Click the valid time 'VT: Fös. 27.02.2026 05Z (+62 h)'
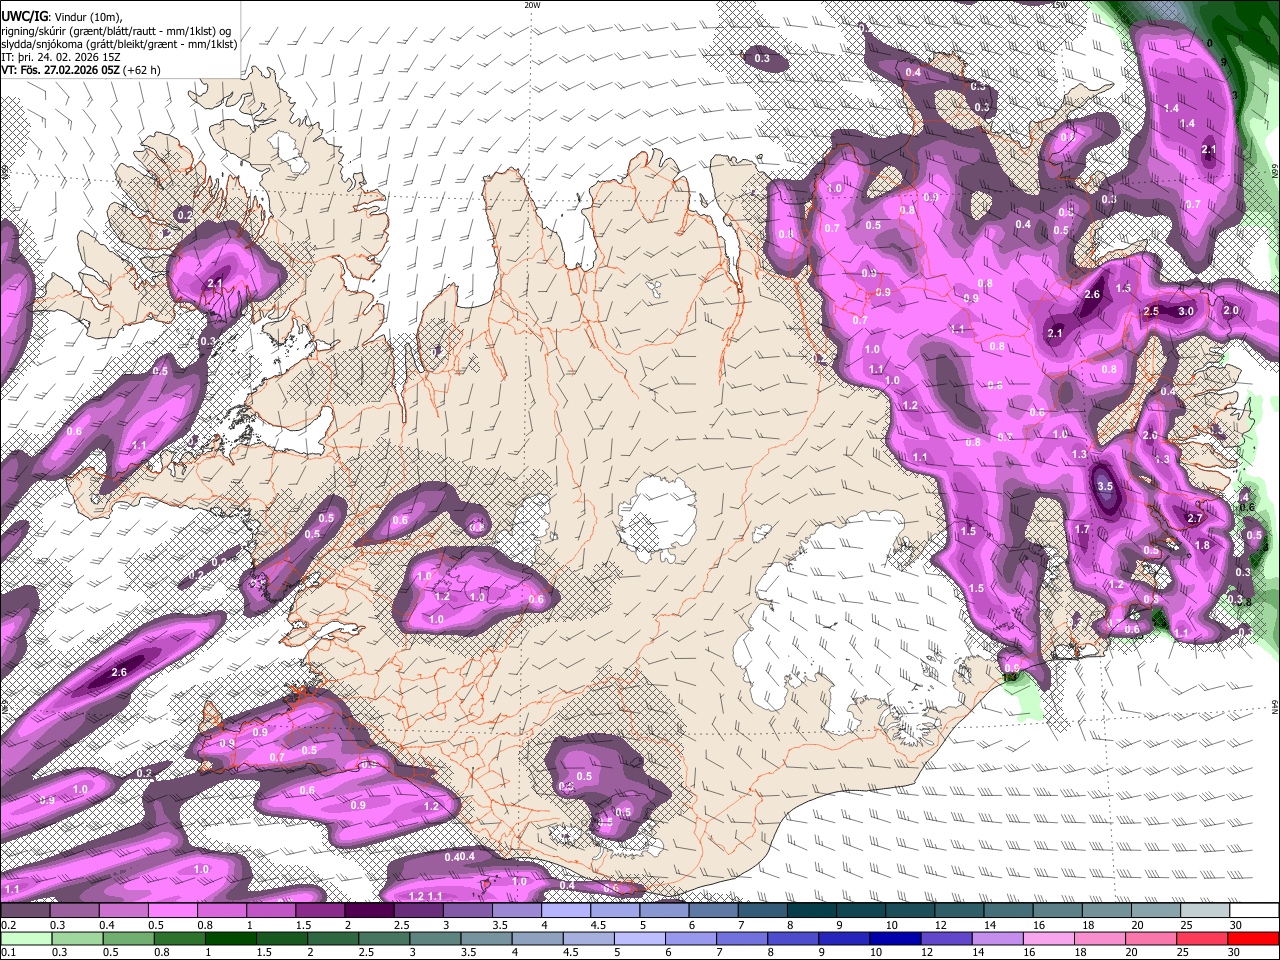The height and width of the screenshot is (960, 1280). [80, 71]
